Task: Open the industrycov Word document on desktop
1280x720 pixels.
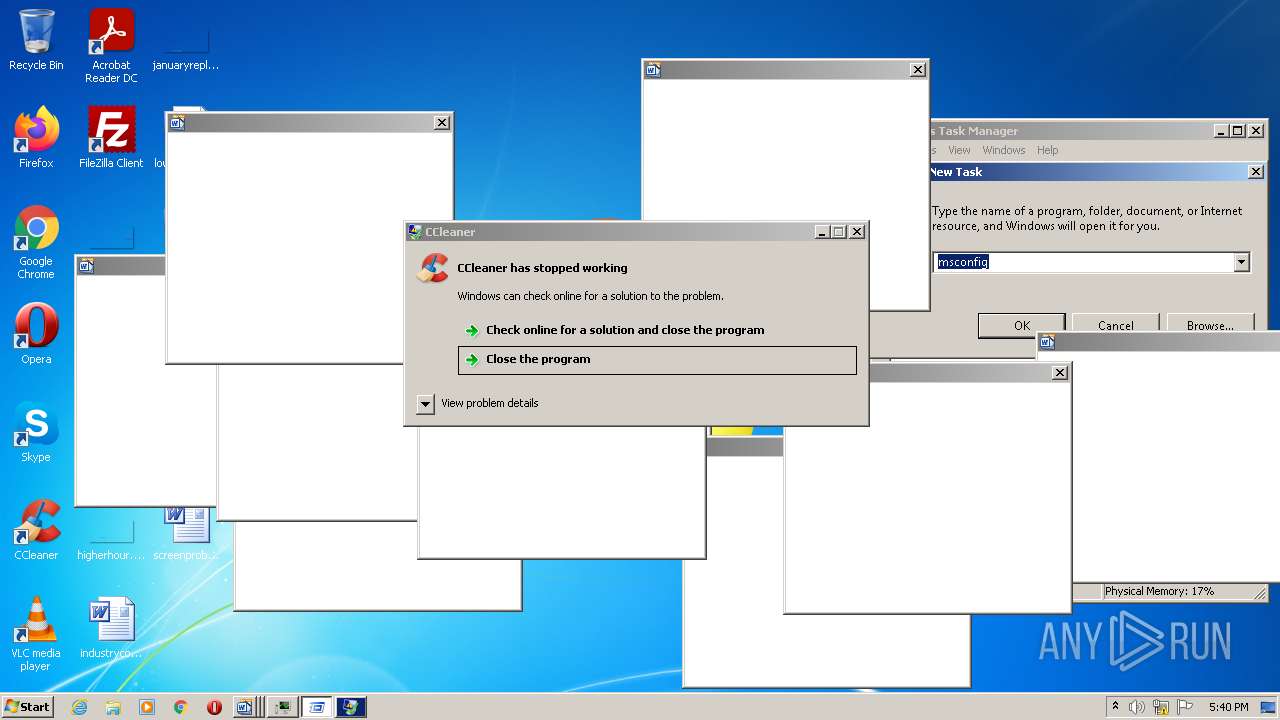Action: coord(111,628)
